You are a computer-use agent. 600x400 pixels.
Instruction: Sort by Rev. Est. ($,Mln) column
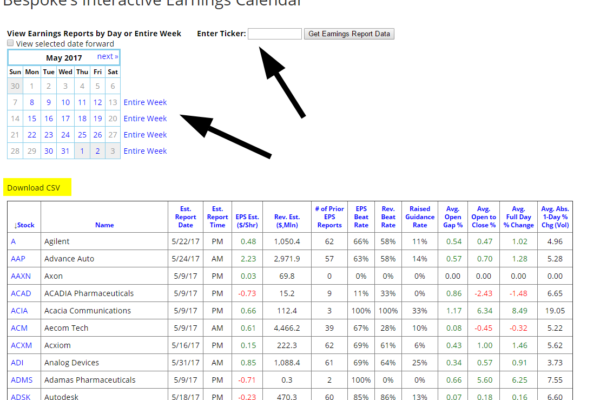tap(287, 221)
